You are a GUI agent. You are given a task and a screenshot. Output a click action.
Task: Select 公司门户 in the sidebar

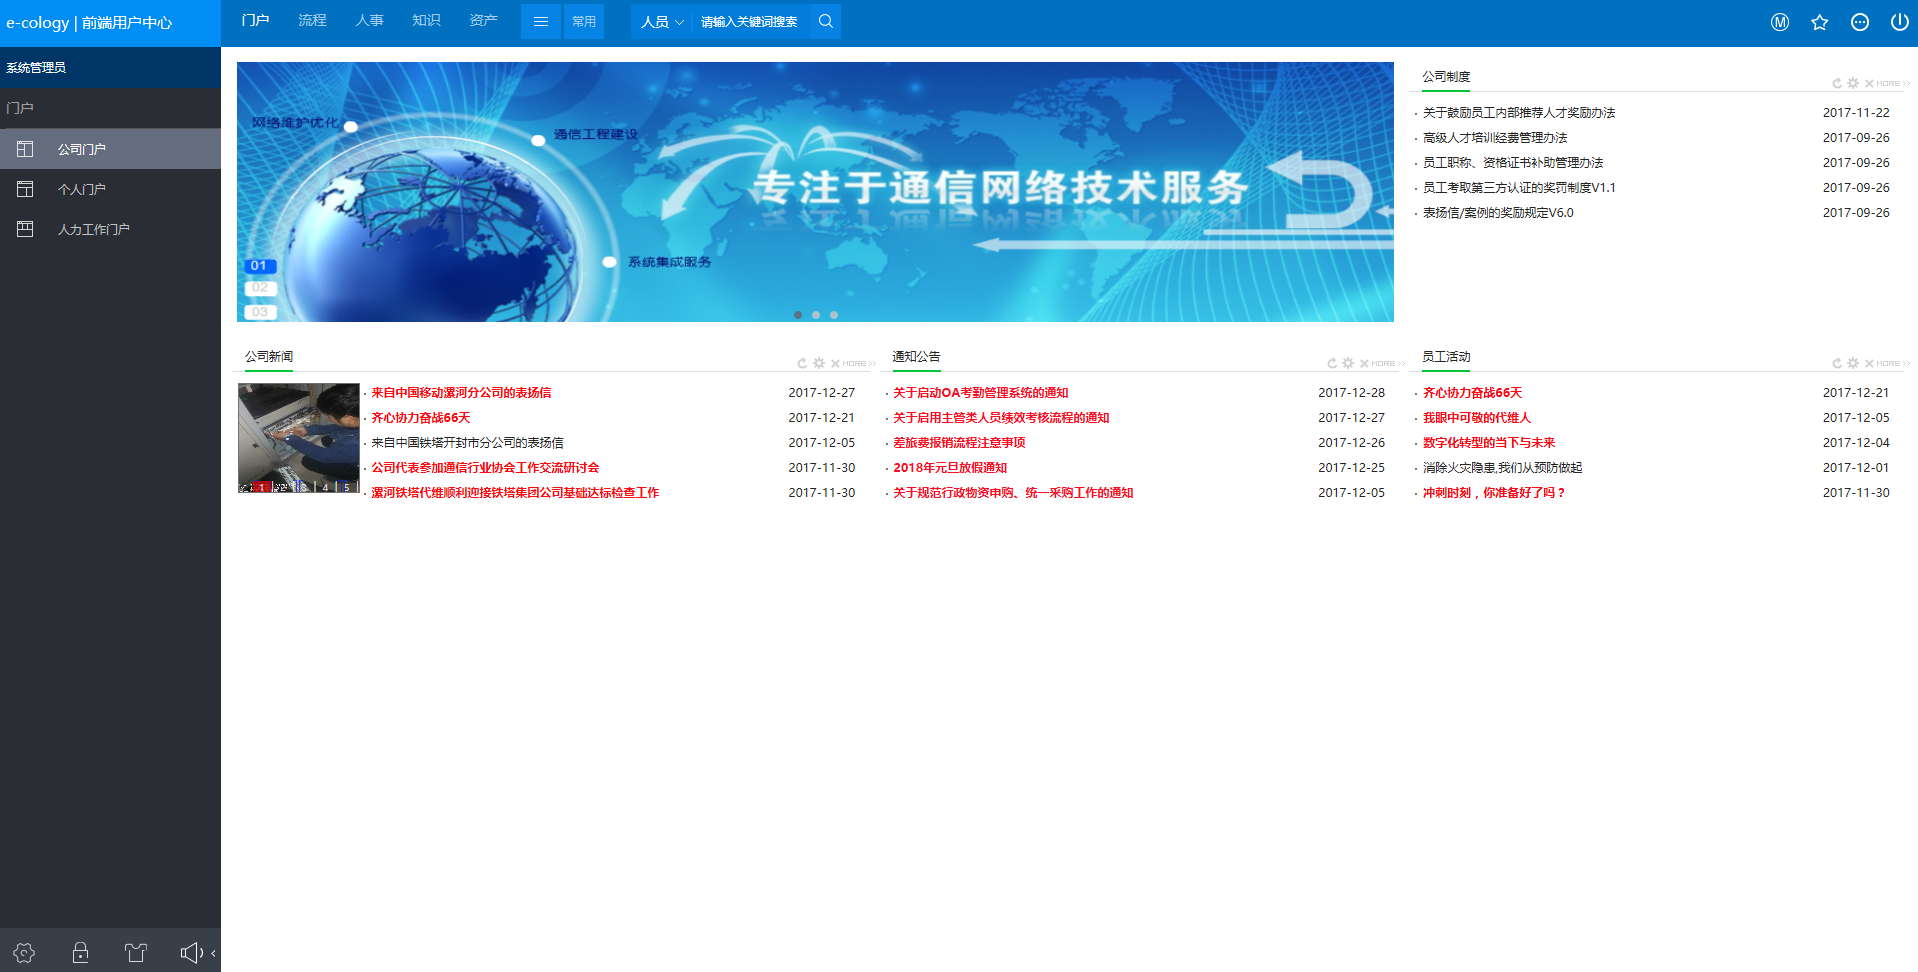(x=110, y=149)
